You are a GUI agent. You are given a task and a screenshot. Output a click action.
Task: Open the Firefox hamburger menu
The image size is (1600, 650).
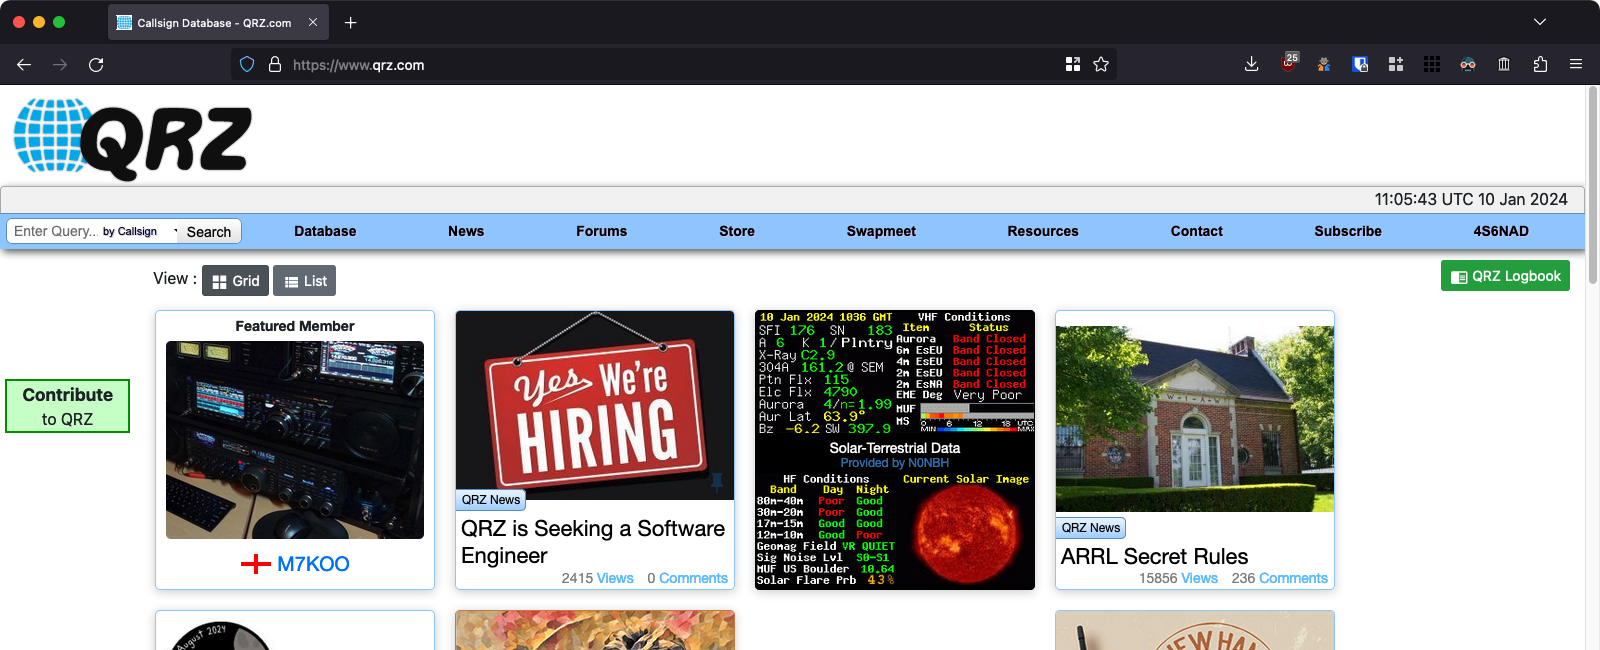tap(1576, 64)
